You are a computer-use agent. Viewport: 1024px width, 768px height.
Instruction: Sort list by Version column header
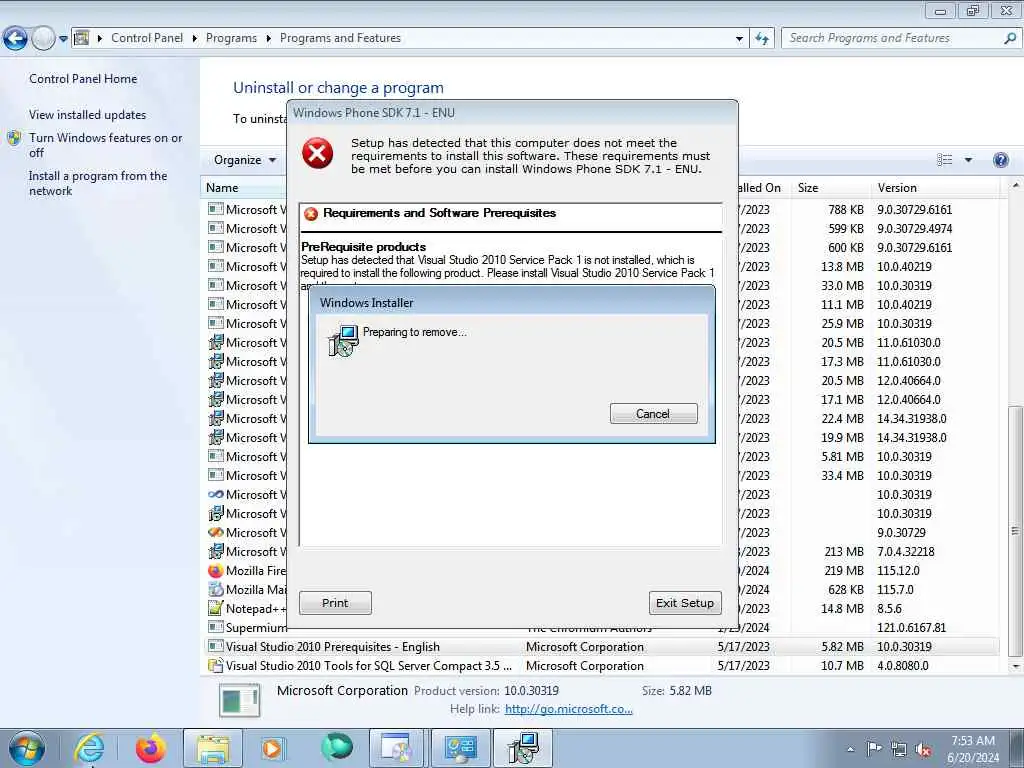pyautogui.click(x=935, y=188)
